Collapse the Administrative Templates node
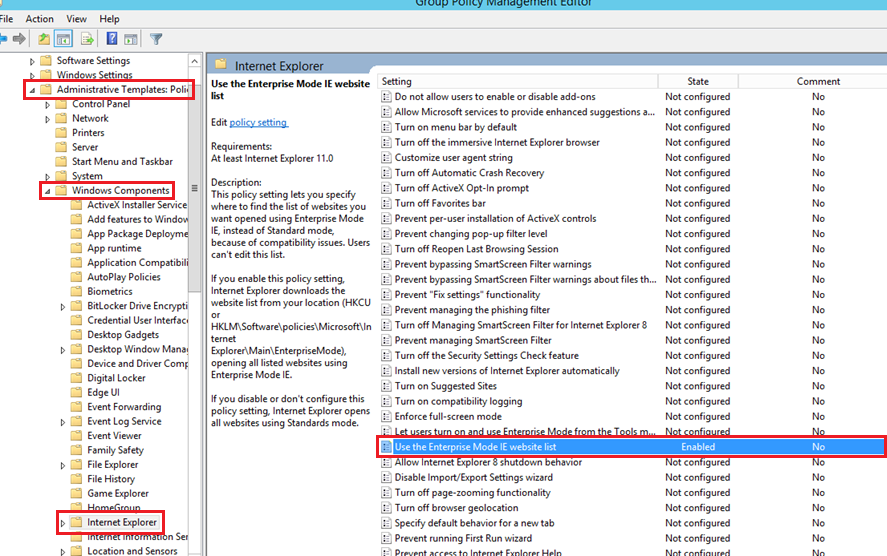Screen dimensions: 887x556 (32, 90)
